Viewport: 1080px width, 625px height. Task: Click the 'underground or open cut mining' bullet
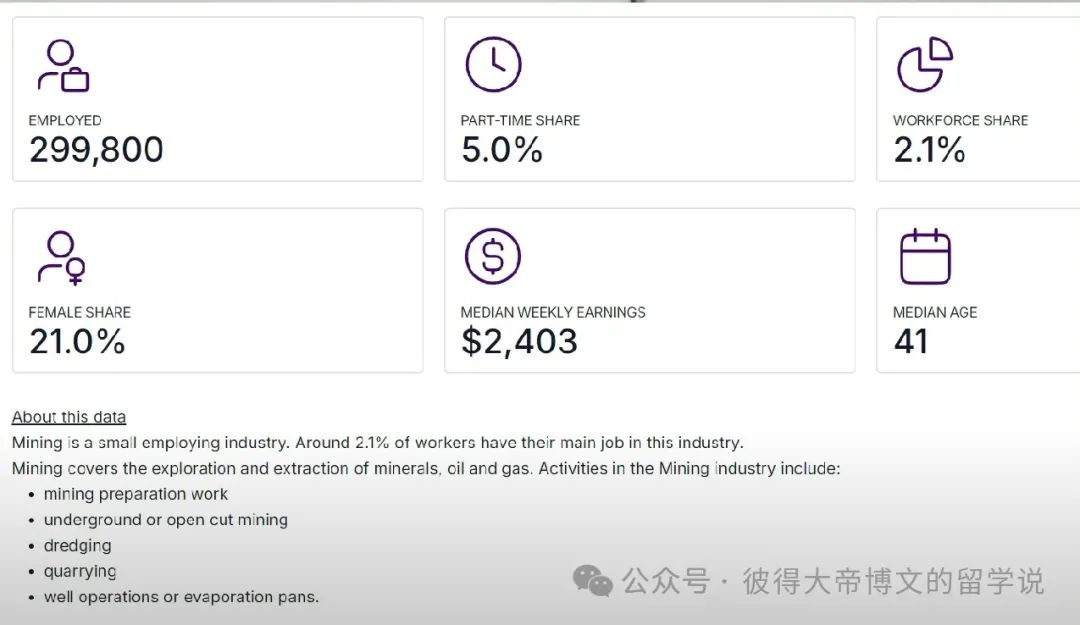pos(166,520)
